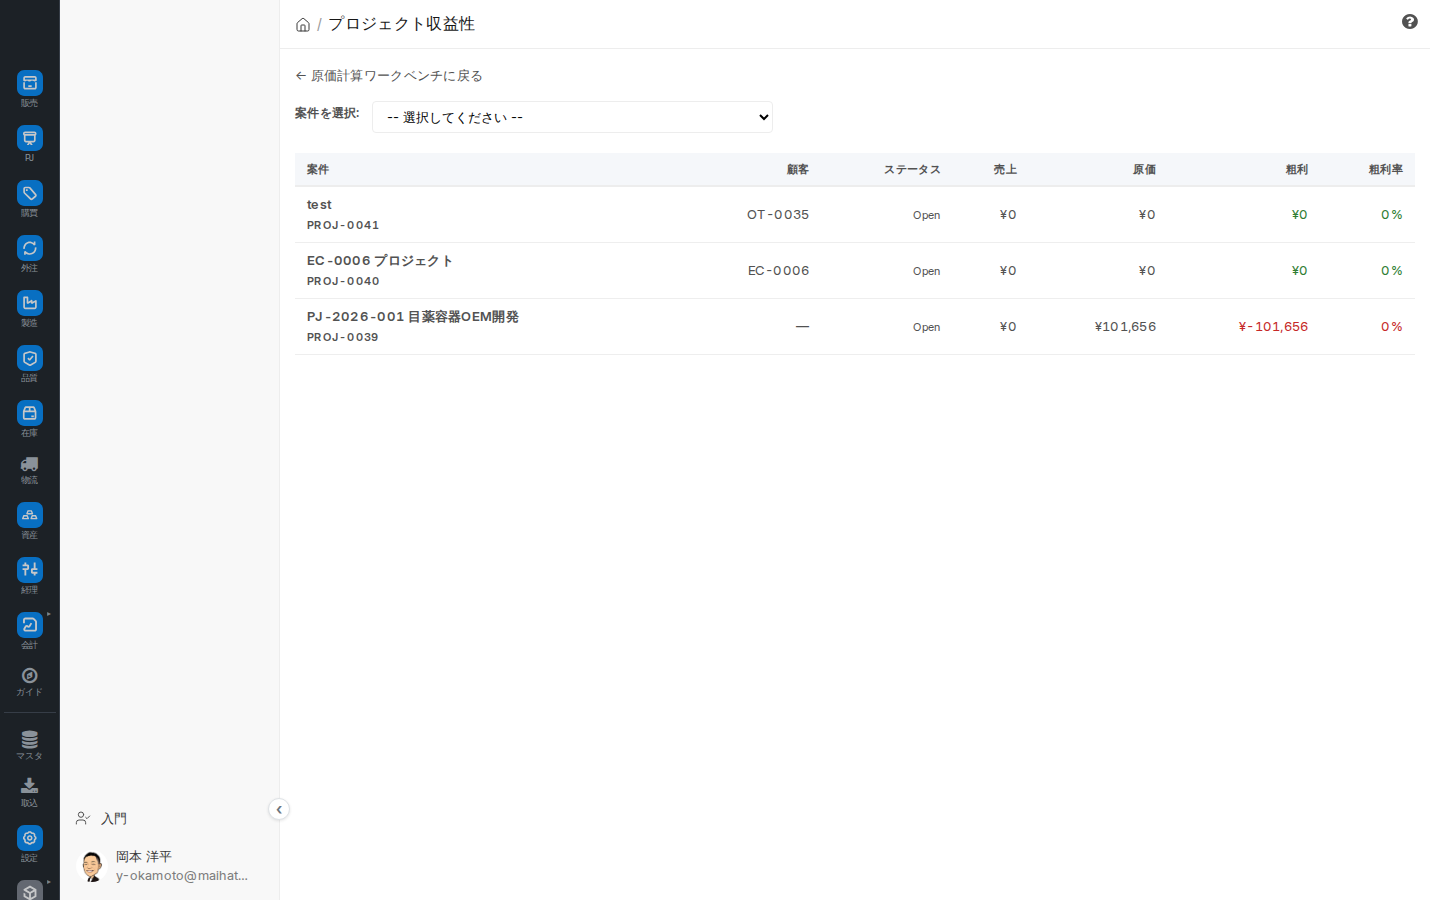Image resolution: width=1440 pixels, height=900 pixels.
Task: Open the help question mark icon
Action: pyautogui.click(x=1410, y=22)
